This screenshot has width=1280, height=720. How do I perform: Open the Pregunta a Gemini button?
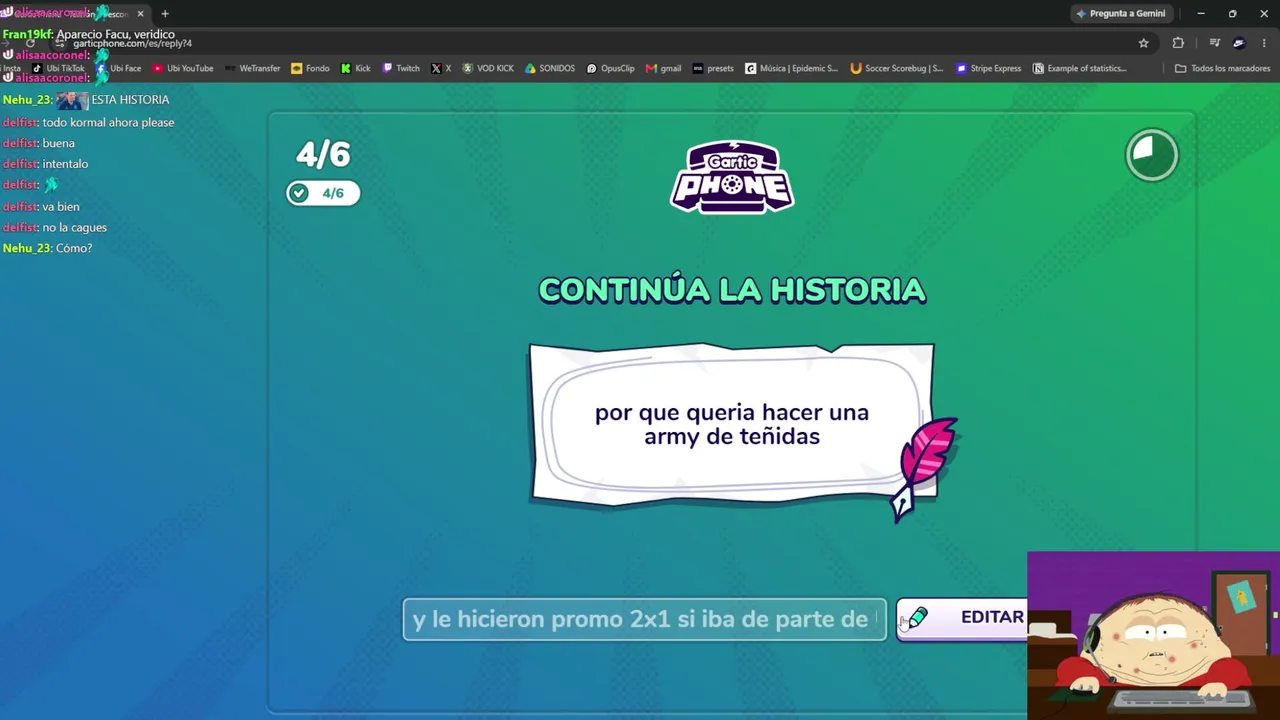1120,14
